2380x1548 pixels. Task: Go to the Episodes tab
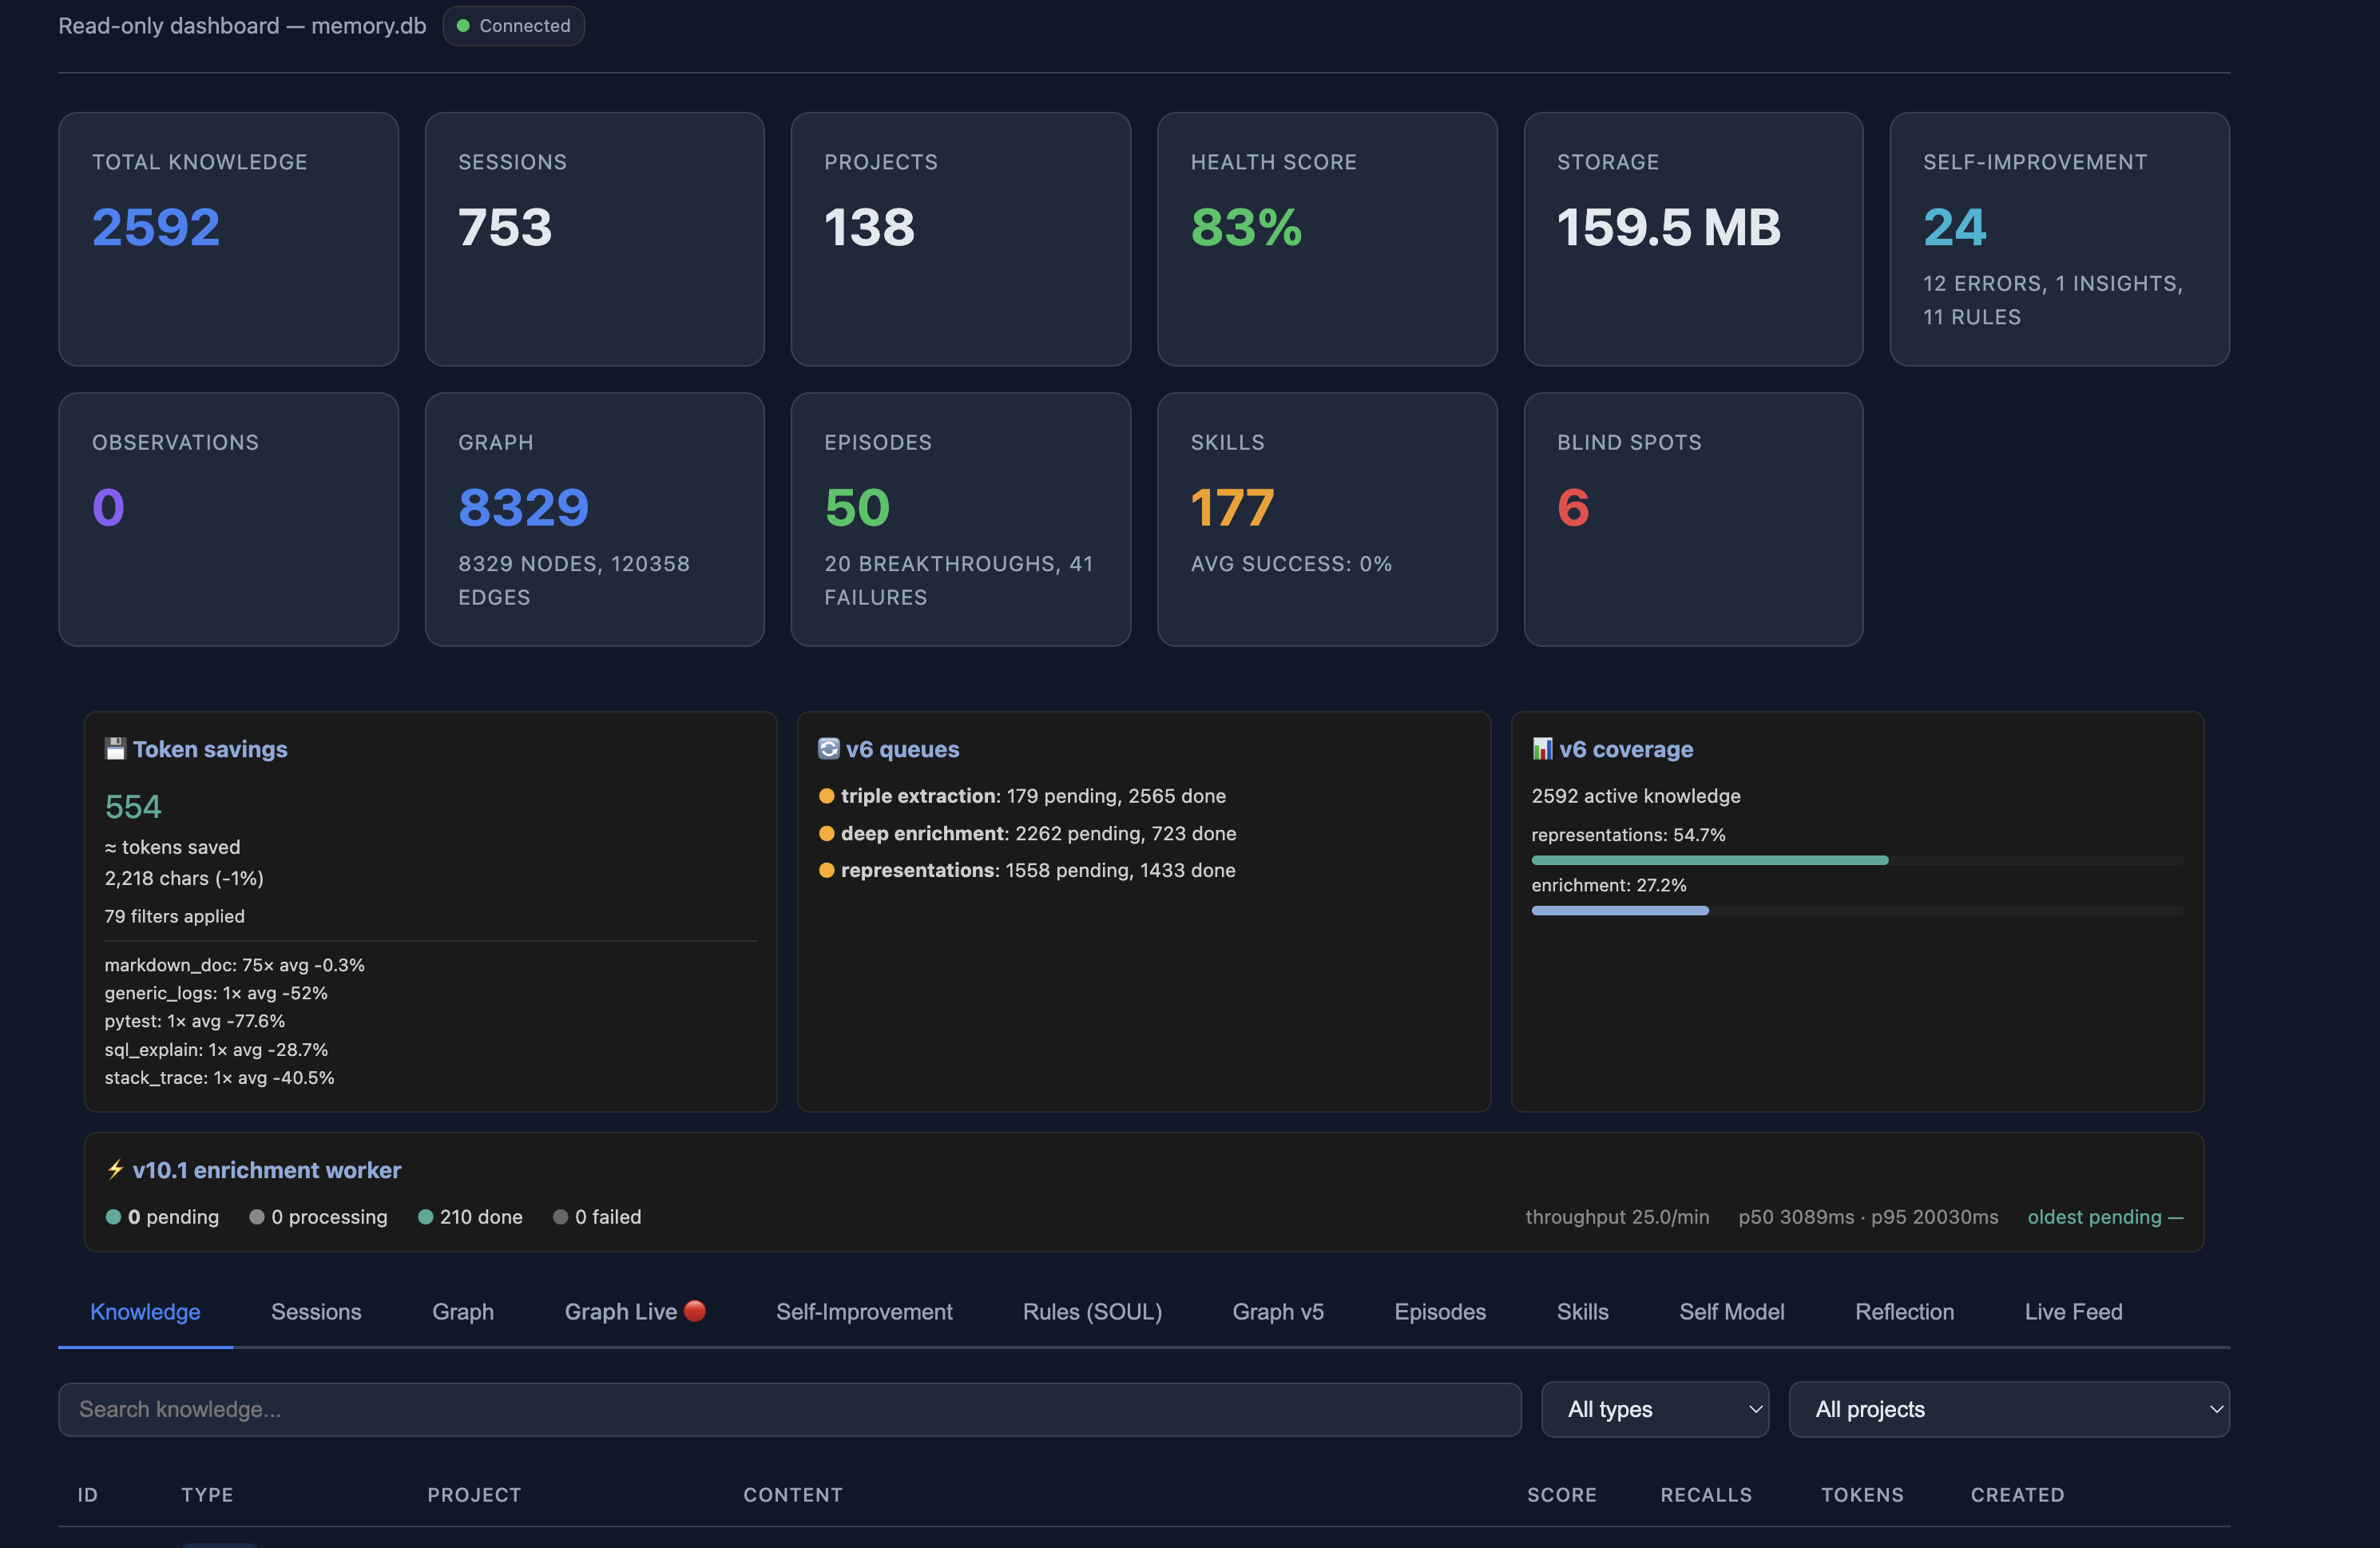pyautogui.click(x=1440, y=1312)
